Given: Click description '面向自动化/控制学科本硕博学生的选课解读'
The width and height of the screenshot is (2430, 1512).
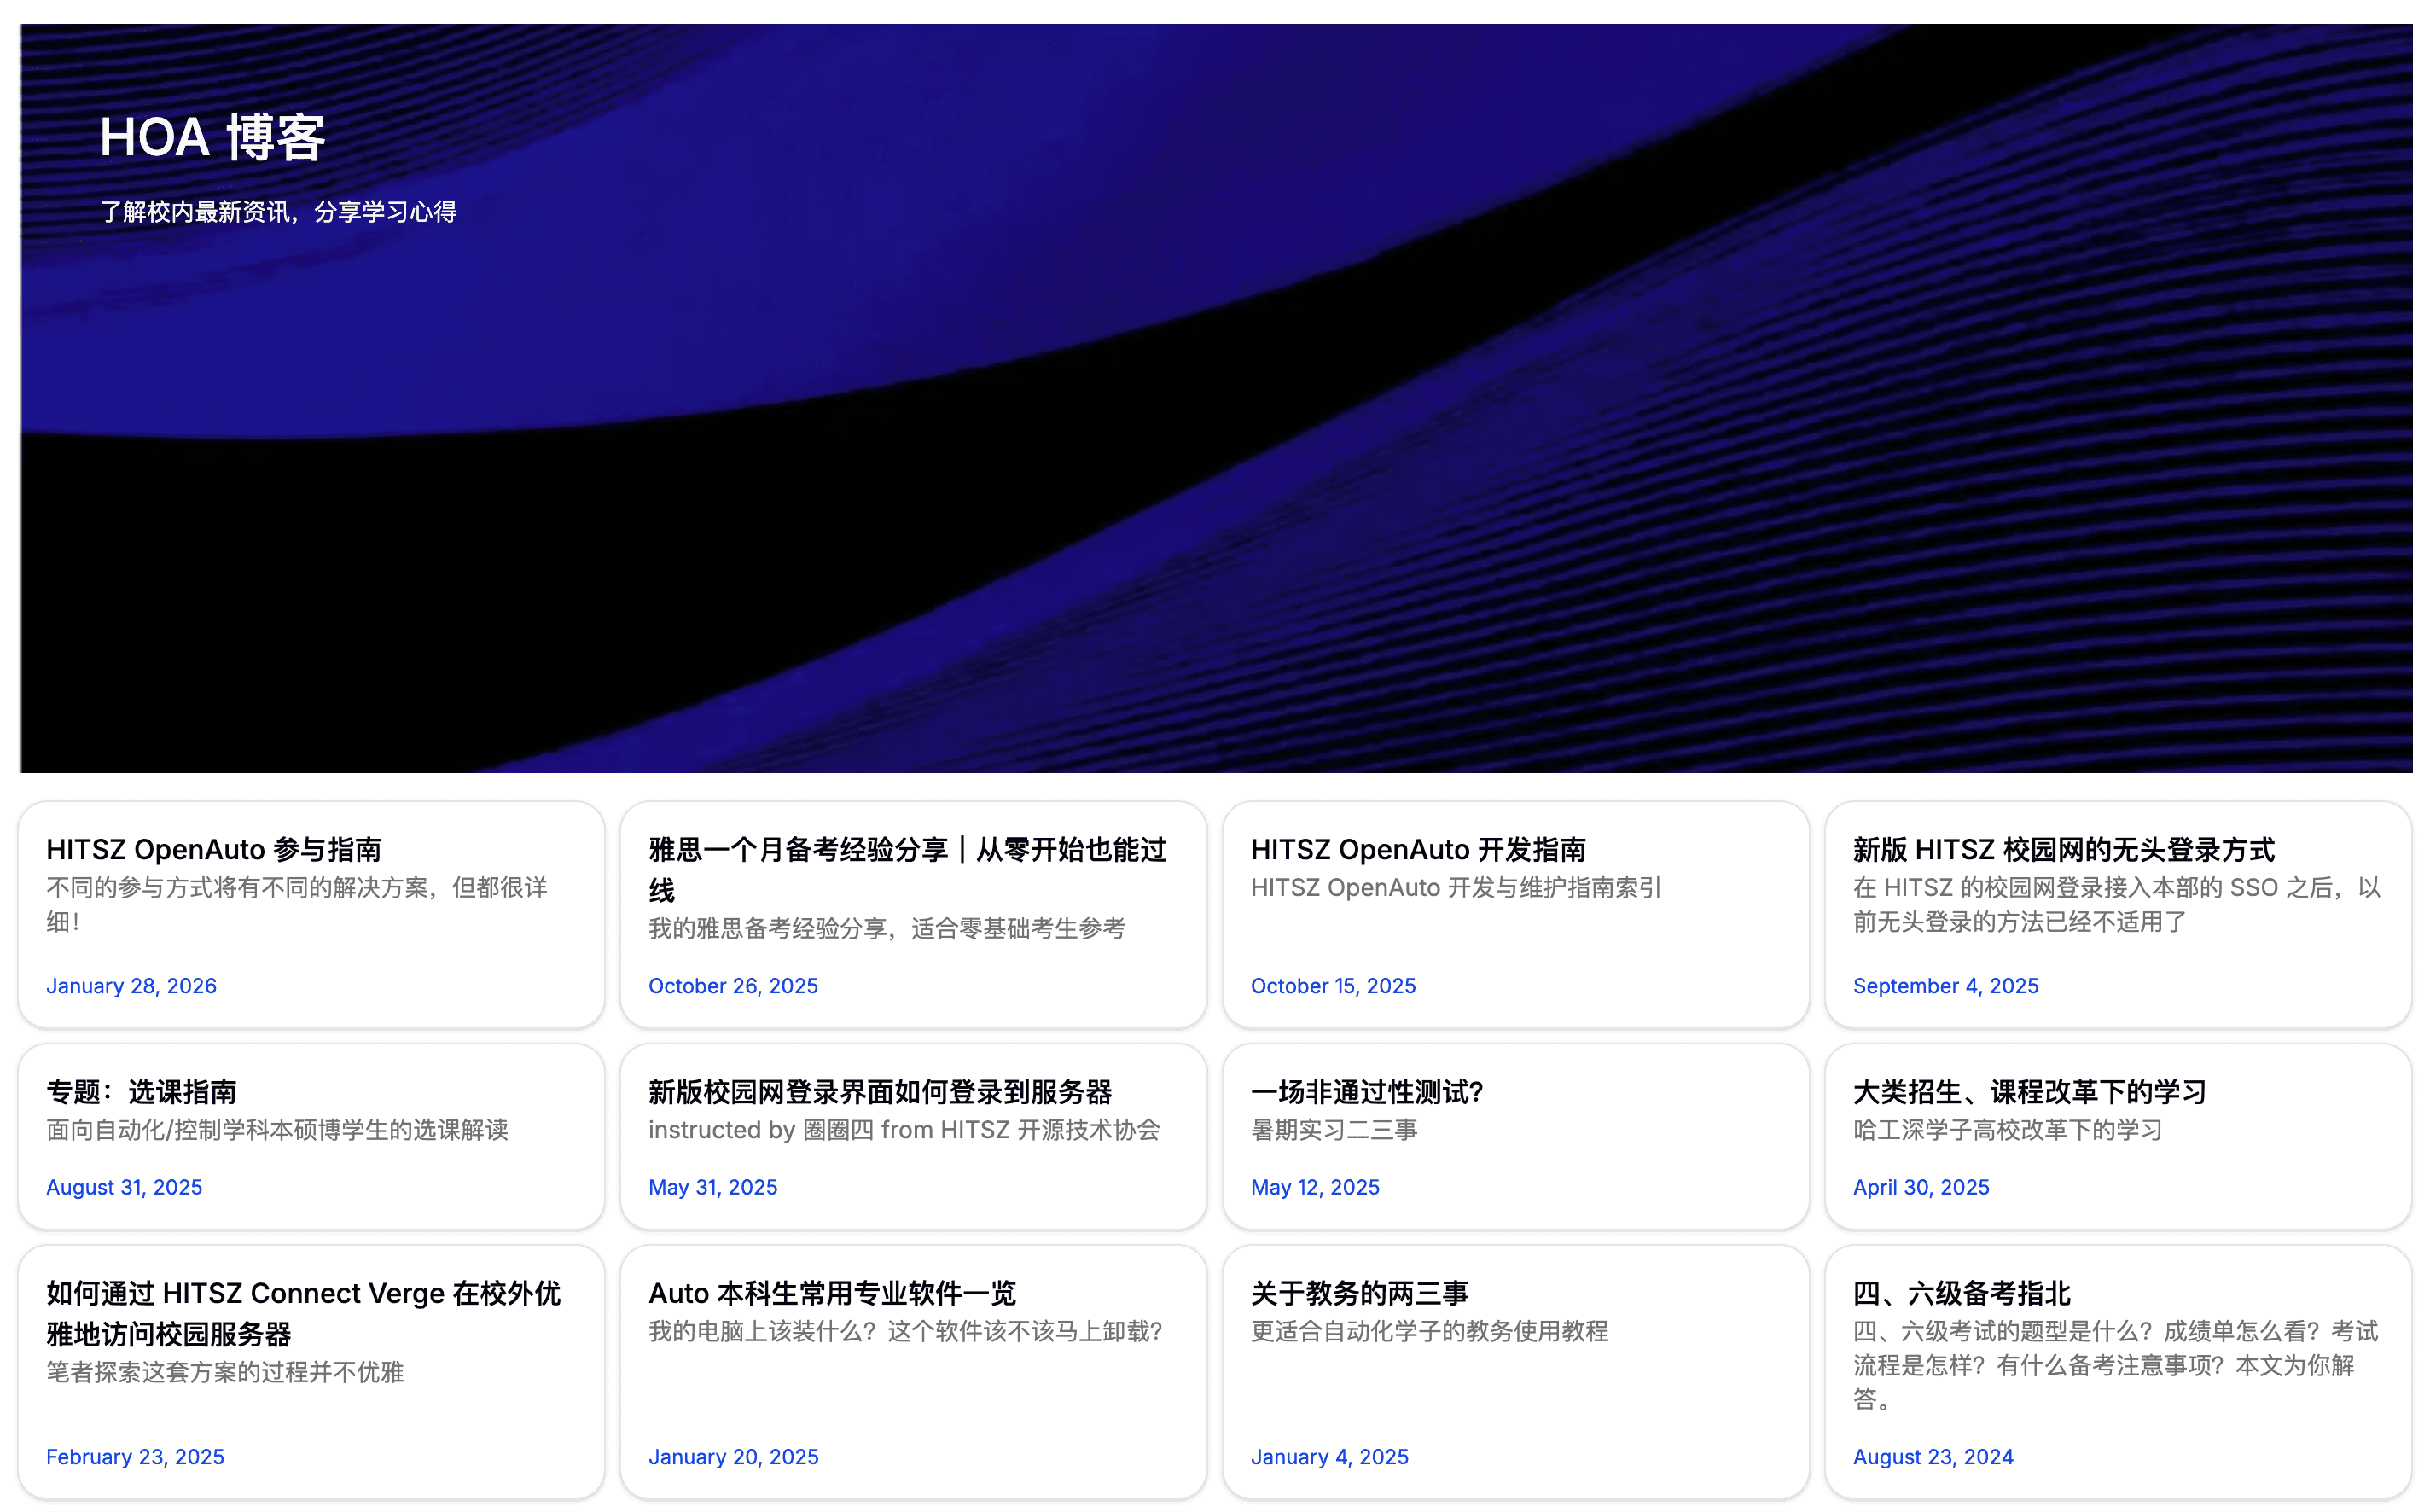Looking at the screenshot, I should tap(277, 1130).
